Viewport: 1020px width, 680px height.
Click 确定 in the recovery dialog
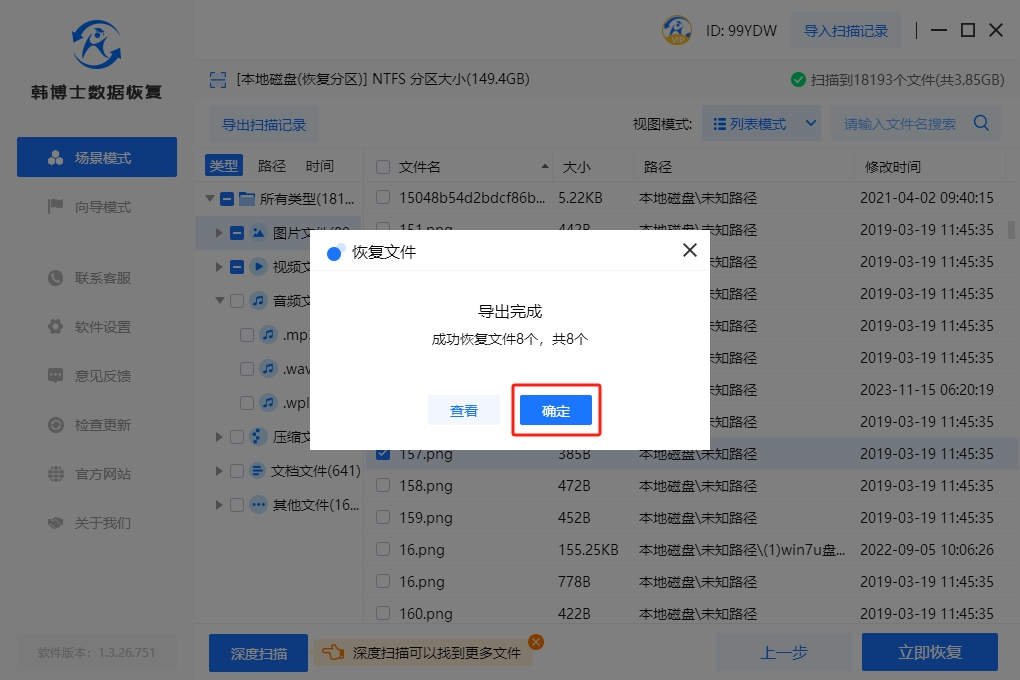click(556, 410)
